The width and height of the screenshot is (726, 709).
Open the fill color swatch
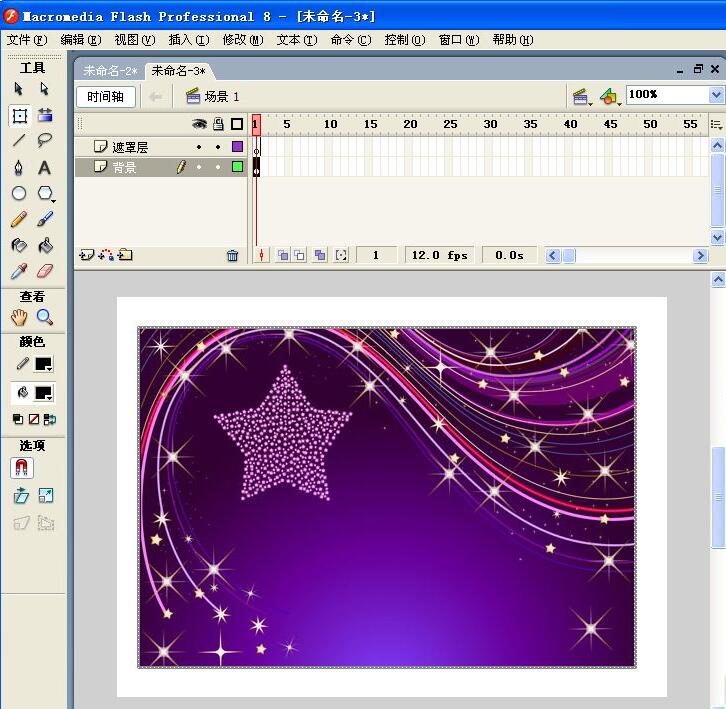[44, 393]
